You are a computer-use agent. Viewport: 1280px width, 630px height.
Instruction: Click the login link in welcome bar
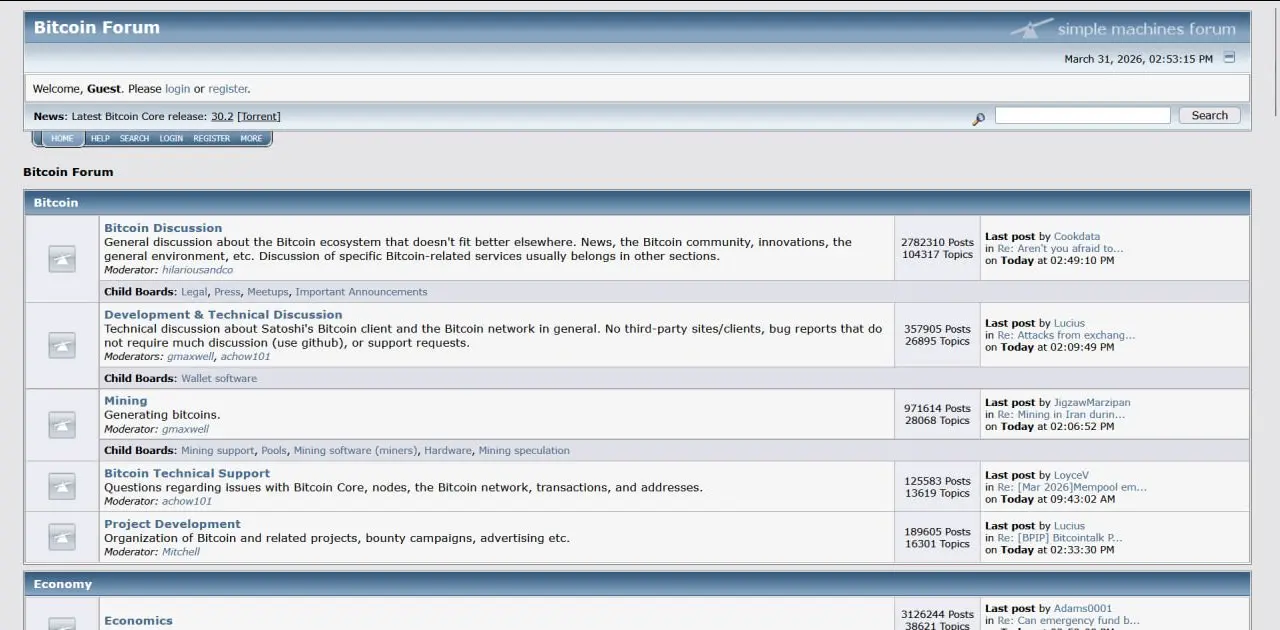tap(177, 89)
